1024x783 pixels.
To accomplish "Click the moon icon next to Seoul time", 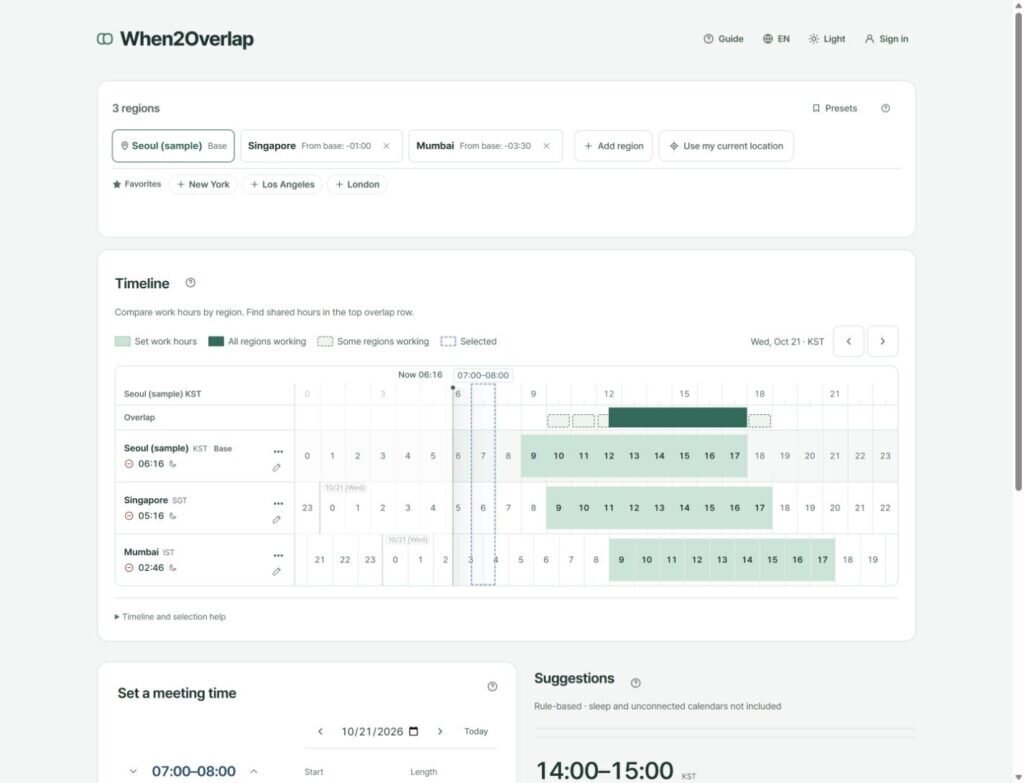I will (x=172, y=464).
